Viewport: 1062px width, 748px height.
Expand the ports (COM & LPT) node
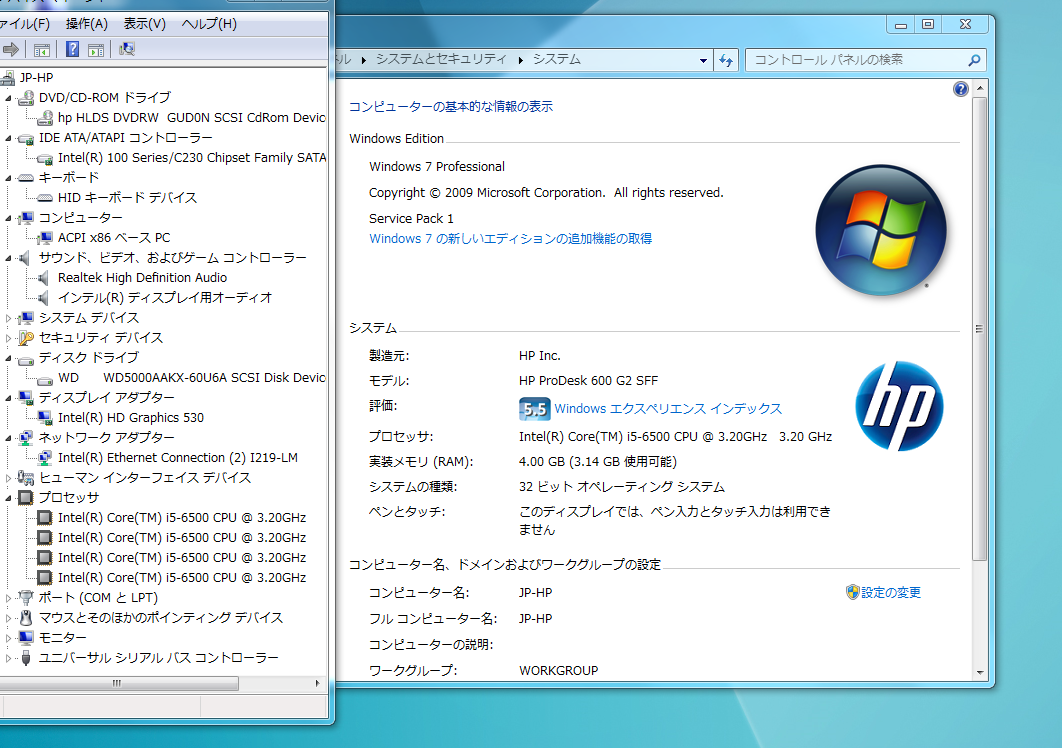point(9,598)
